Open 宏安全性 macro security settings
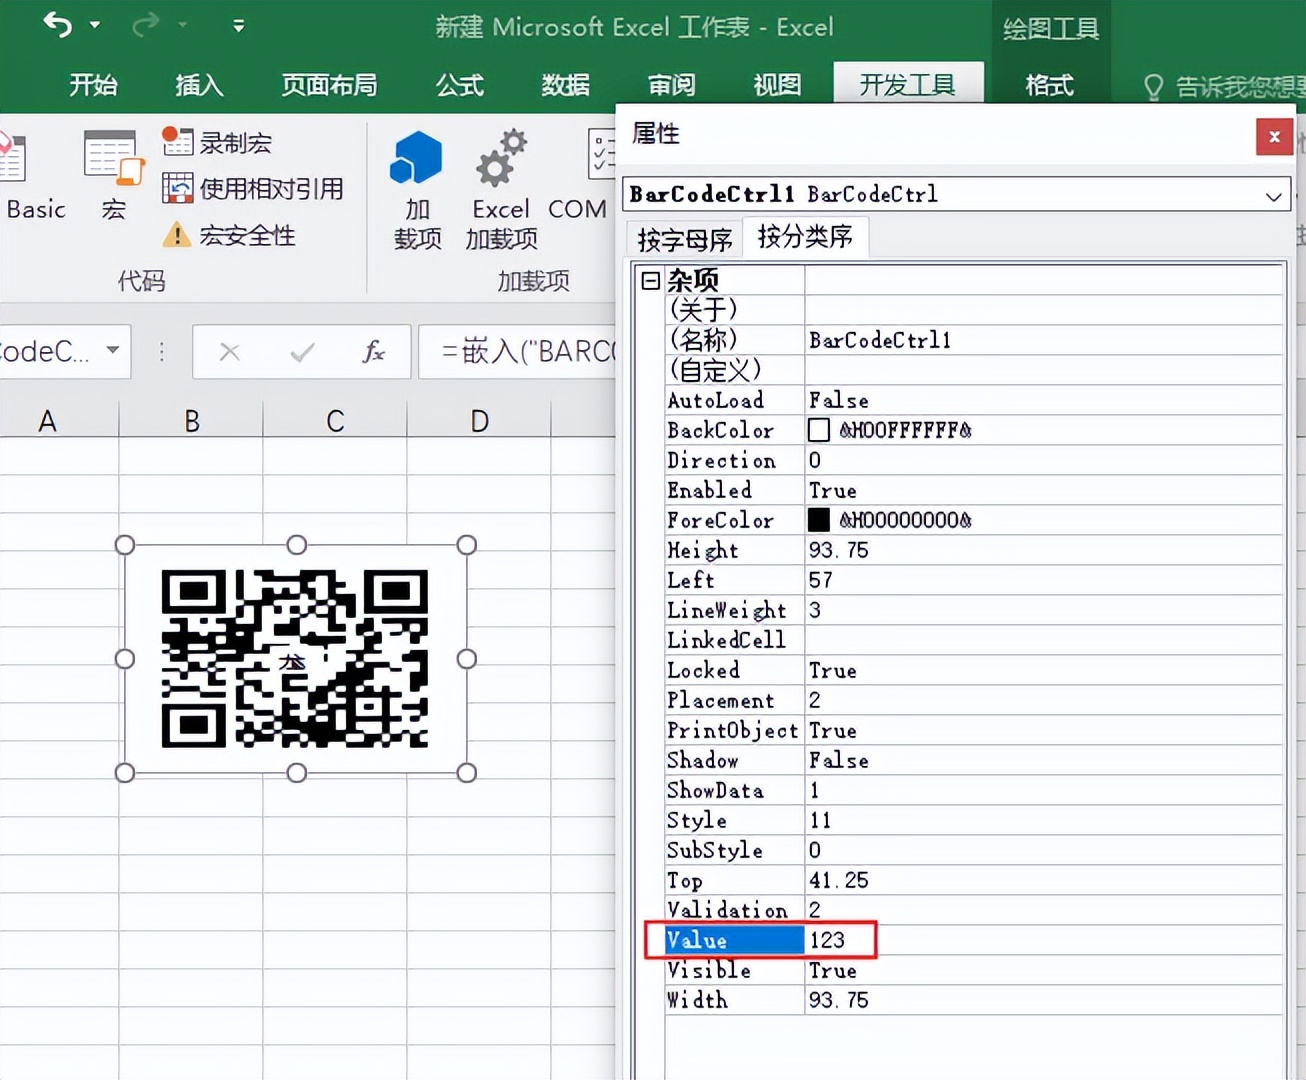 click(x=229, y=235)
